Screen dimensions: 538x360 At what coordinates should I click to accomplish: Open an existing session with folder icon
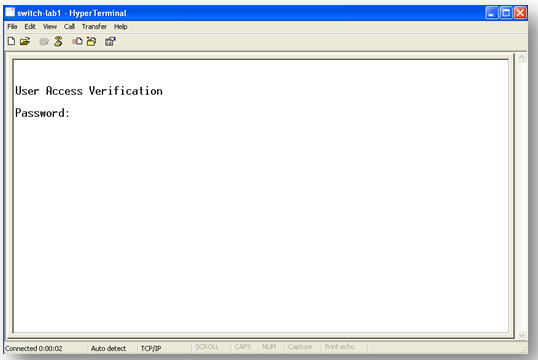(x=25, y=42)
